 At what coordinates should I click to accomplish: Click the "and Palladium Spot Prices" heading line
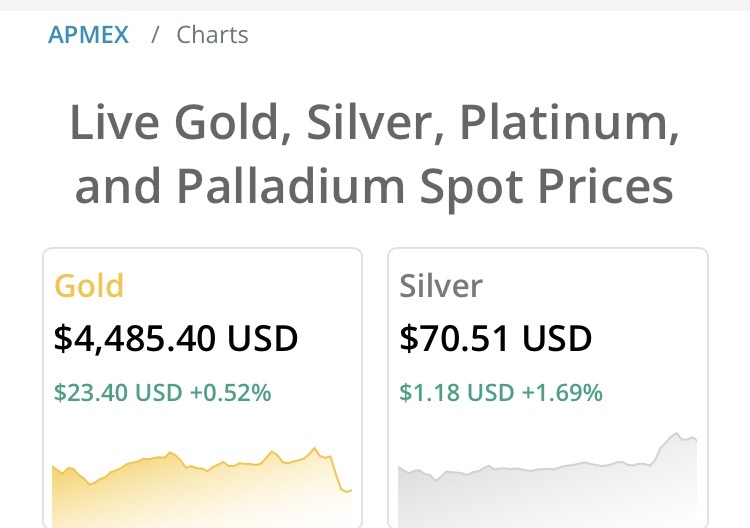(375, 187)
